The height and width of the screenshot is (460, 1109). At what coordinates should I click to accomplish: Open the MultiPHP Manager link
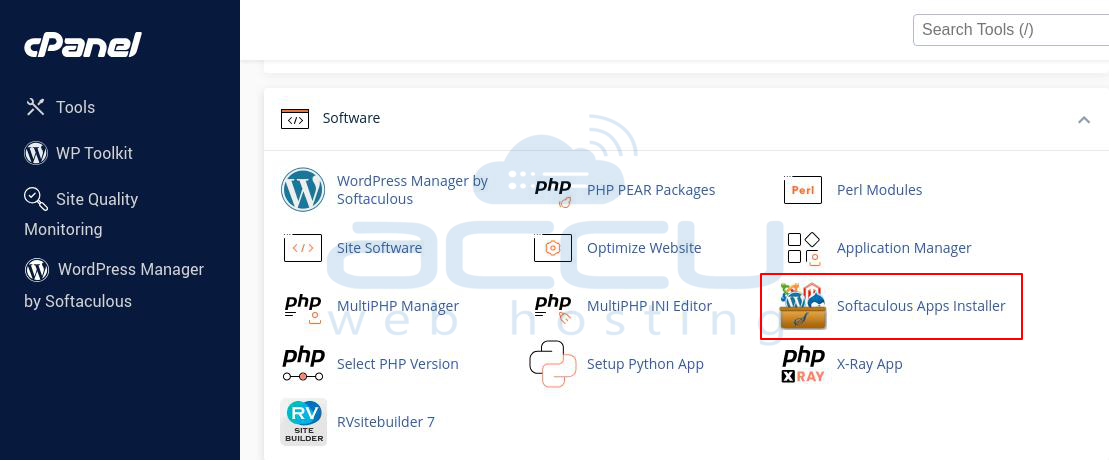coord(397,306)
